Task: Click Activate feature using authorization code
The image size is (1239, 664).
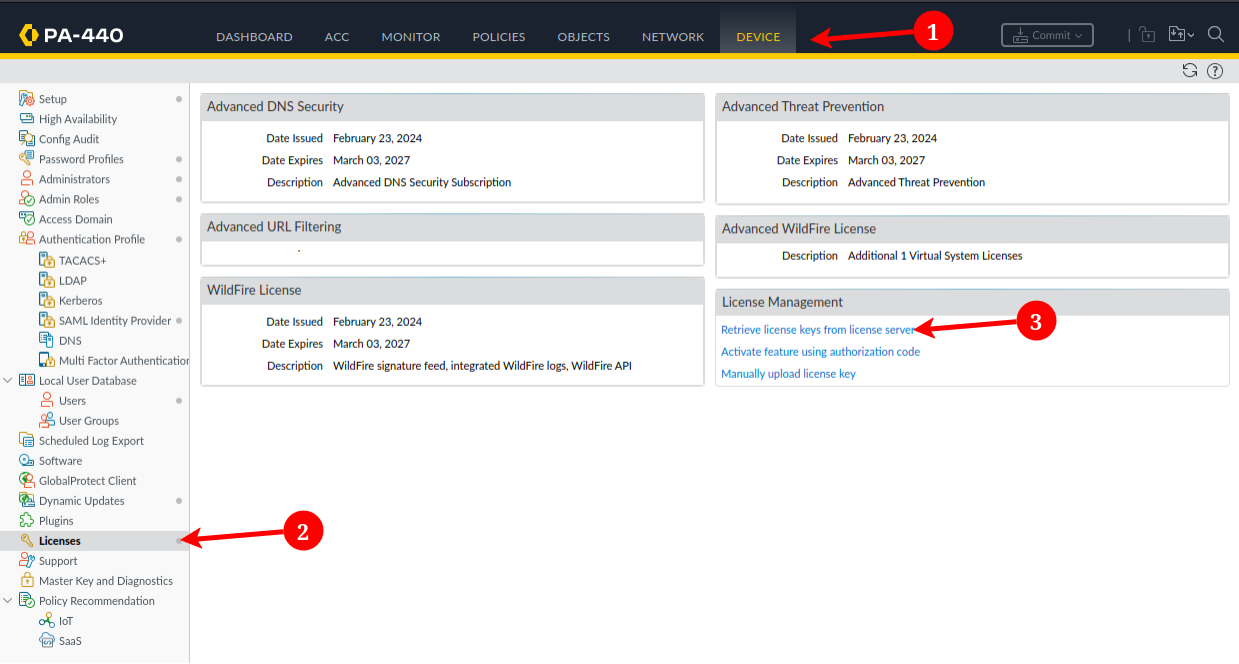Action: (820, 352)
